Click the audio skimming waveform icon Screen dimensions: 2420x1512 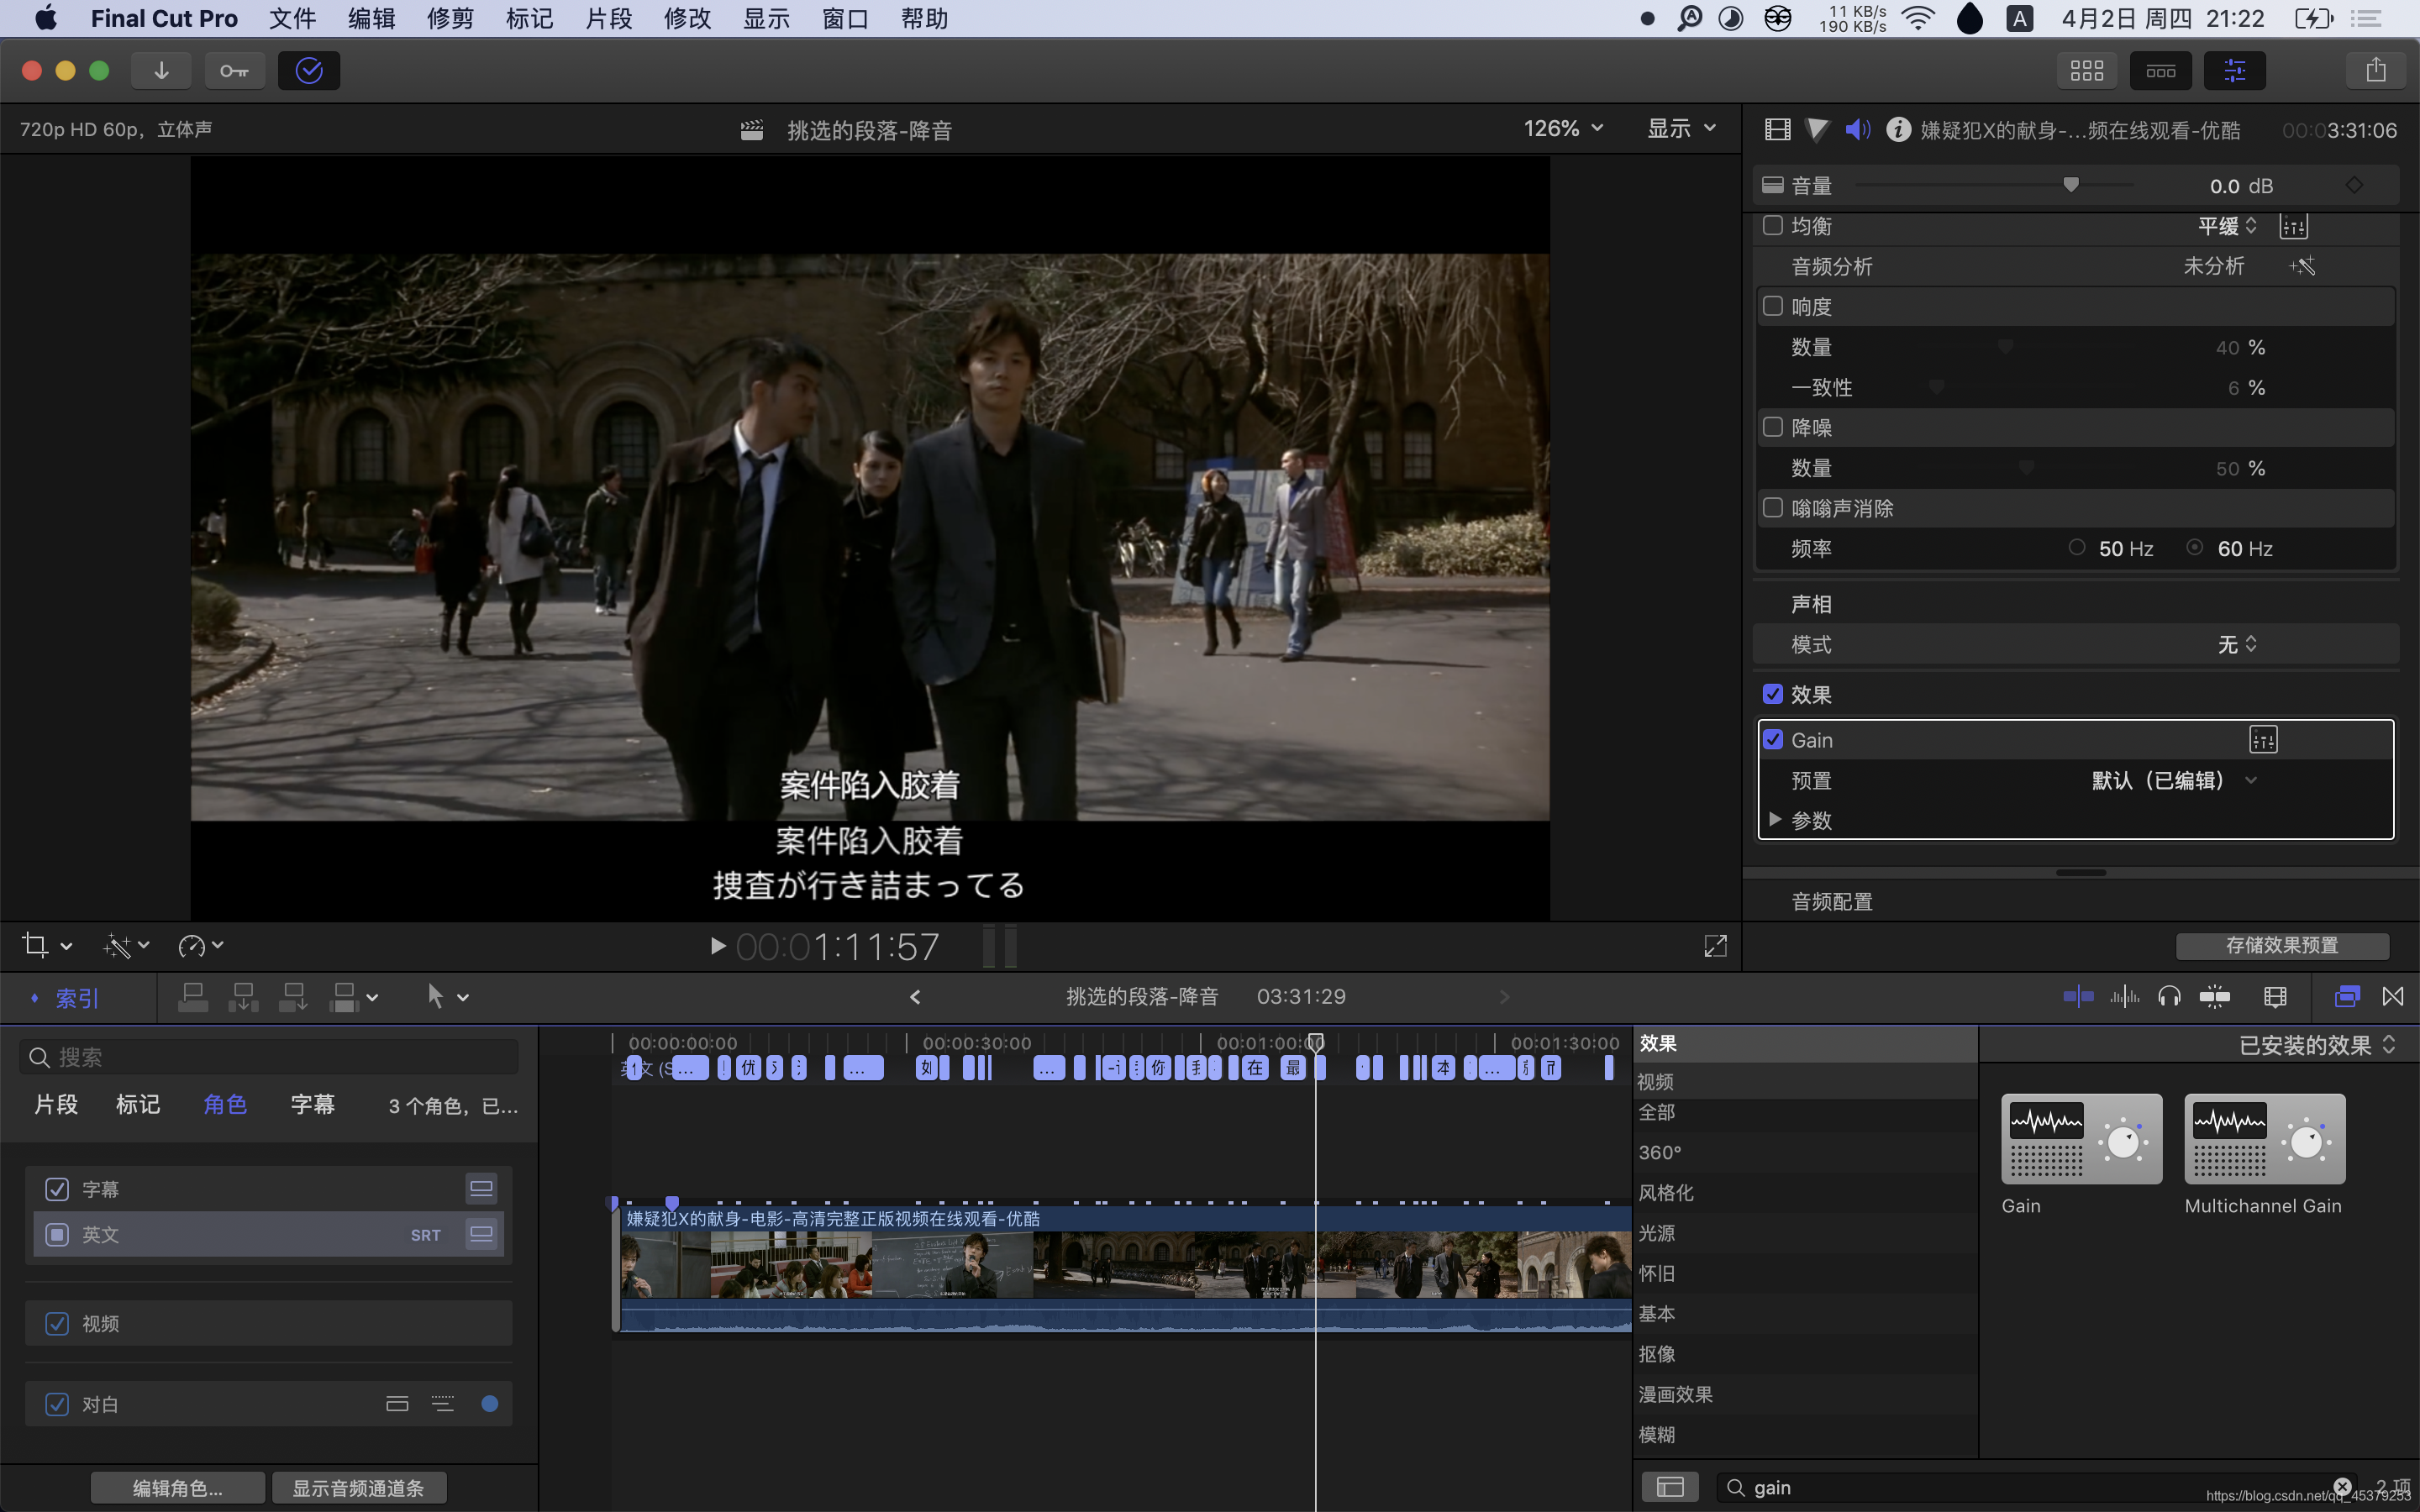click(2125, 997)
